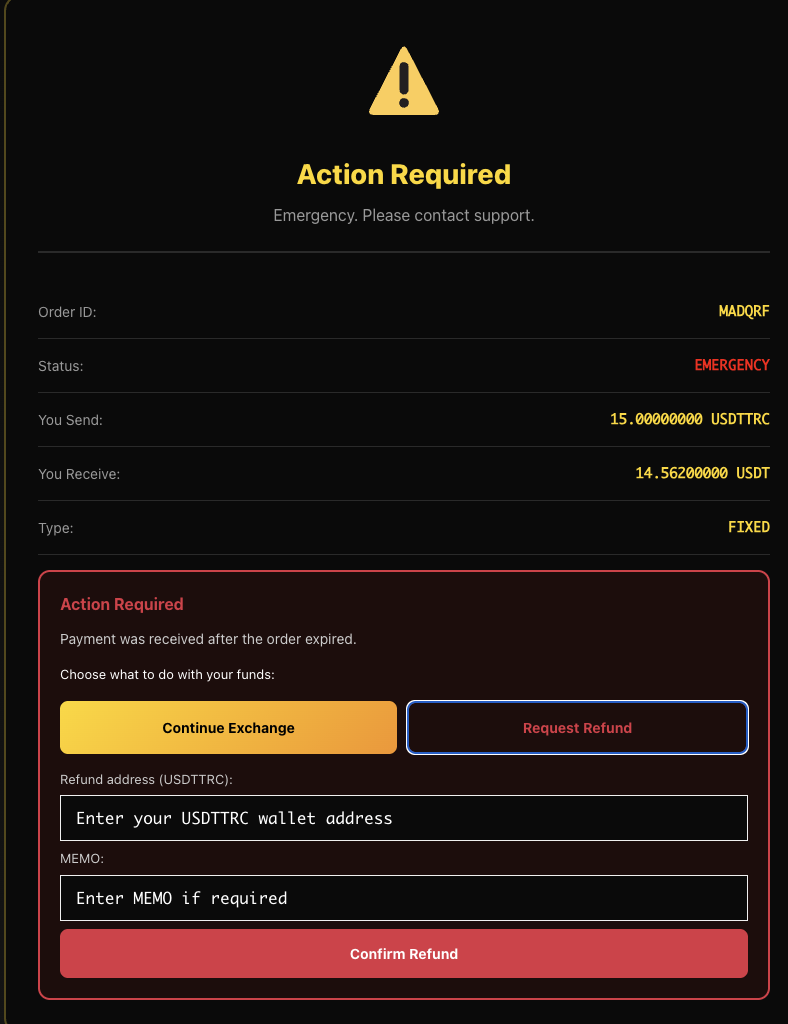
Task: Click the yellow warning triangle icon
Action: pos(403,81)
